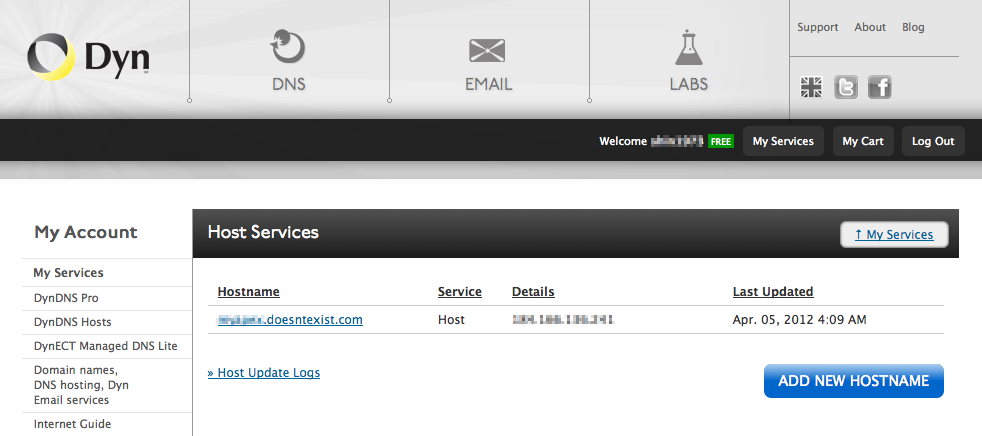
Task: Click the LABS label text
Action: coord(689,84)
